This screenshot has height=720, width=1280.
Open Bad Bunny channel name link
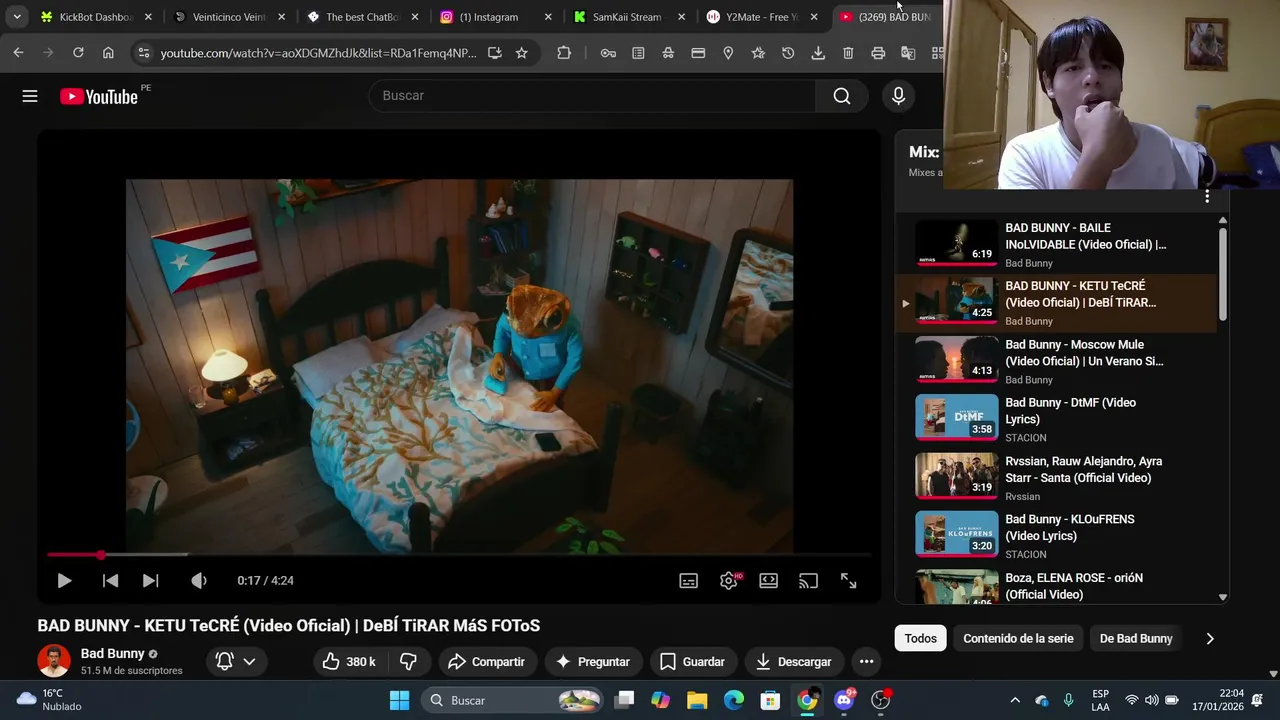point(112,653)
